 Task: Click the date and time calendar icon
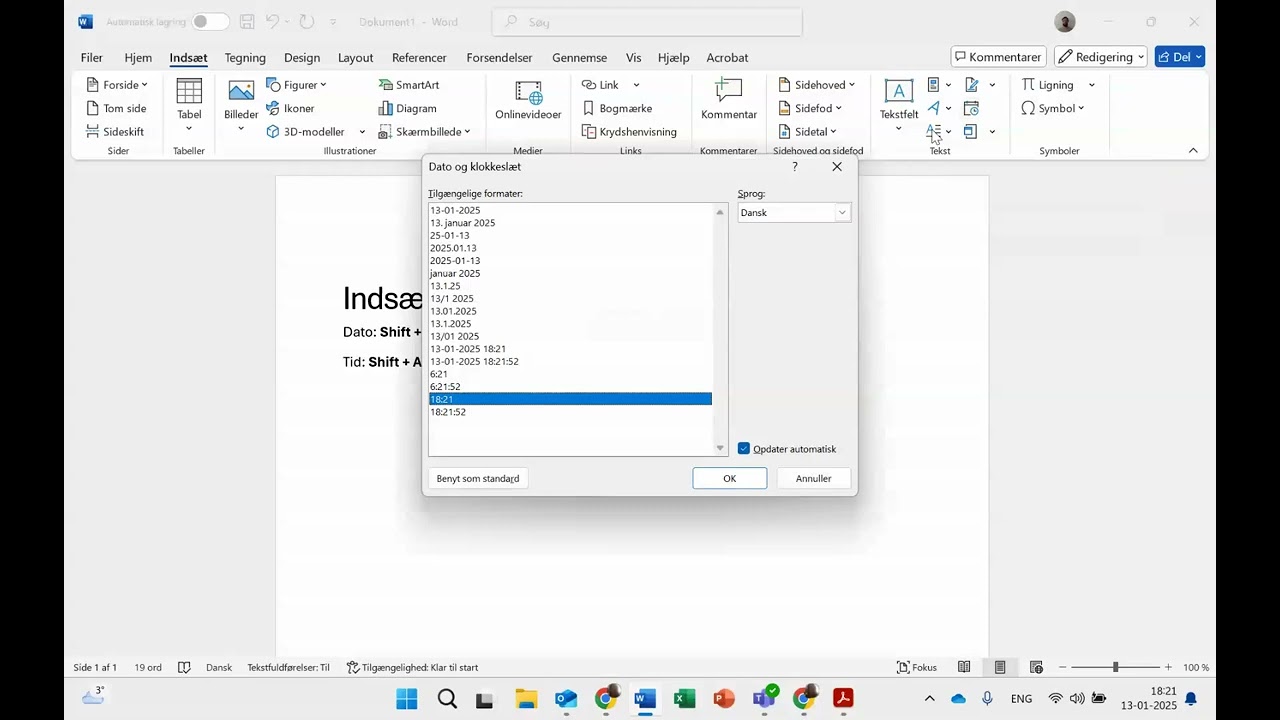coord(971,108)
